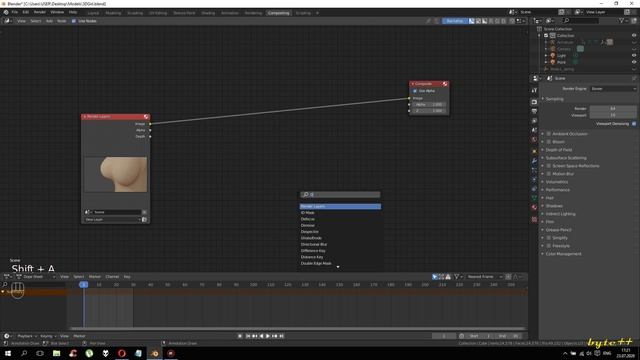Image resolution: width=640 pixels, height=360 pixels.
Task: Expand the Depth of Field panel
Action: (559, 150)
